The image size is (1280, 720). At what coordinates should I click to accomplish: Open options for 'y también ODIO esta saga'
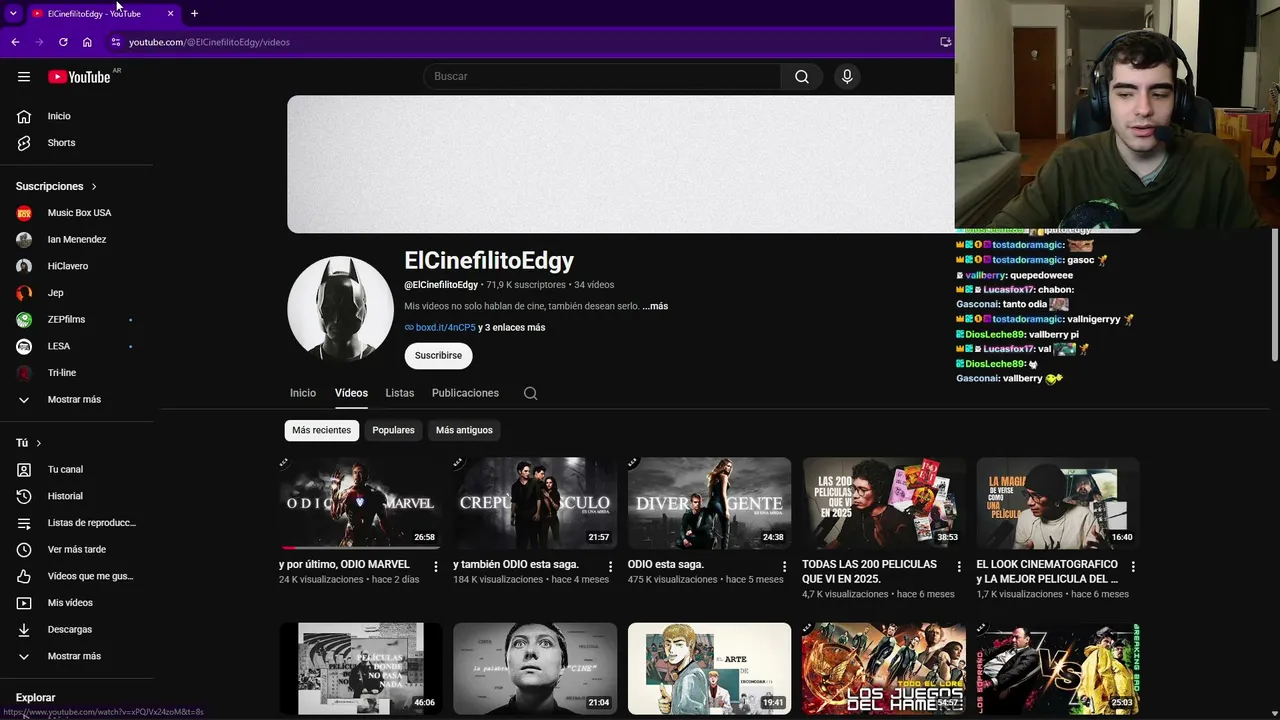610,567
